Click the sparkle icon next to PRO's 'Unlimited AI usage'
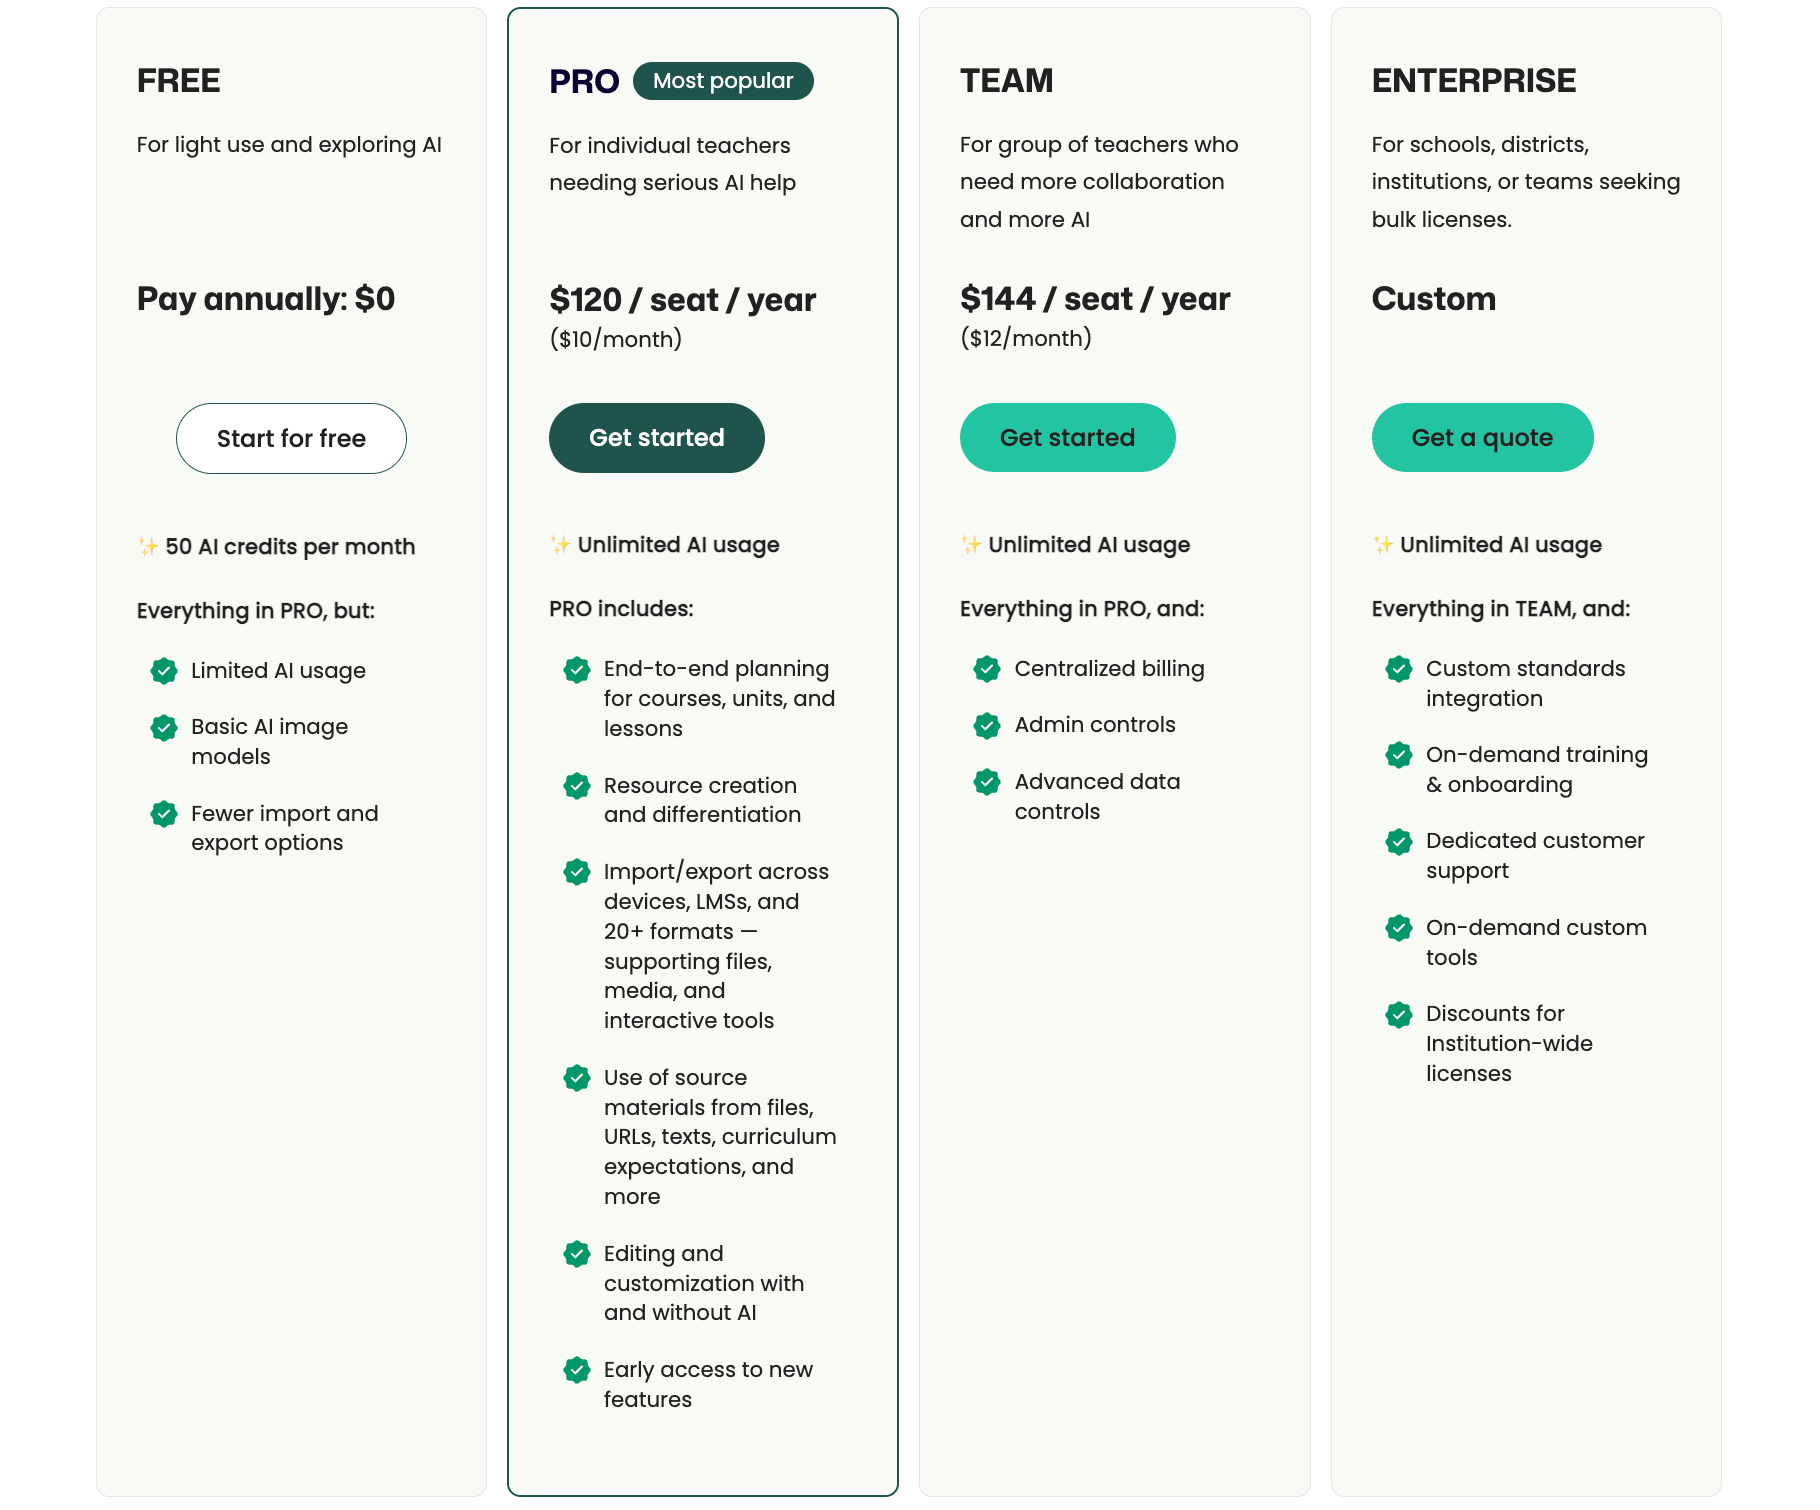The height and width of the screenshot is (1510, 1820). 560,544
